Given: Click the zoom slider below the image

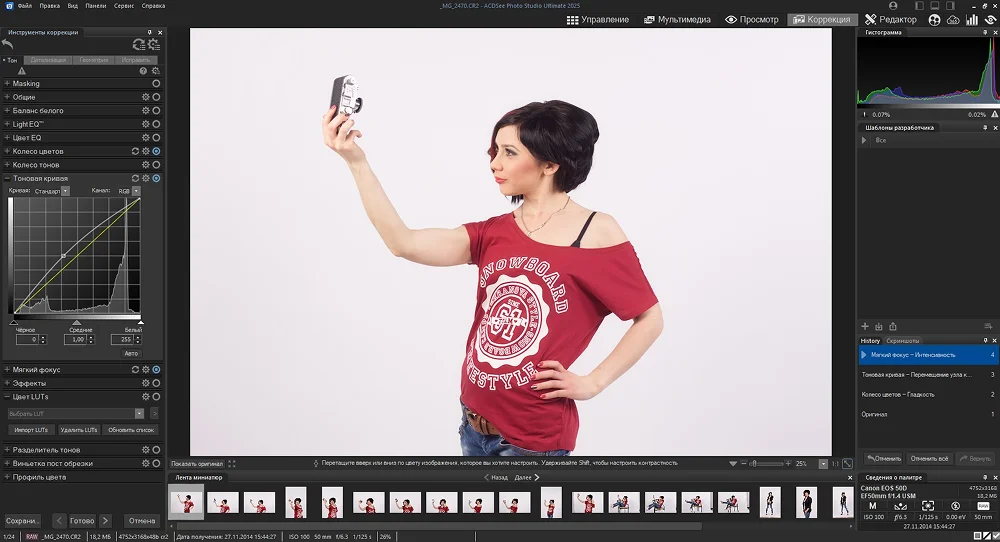Looking at the screenshot, I should point(768,464).
